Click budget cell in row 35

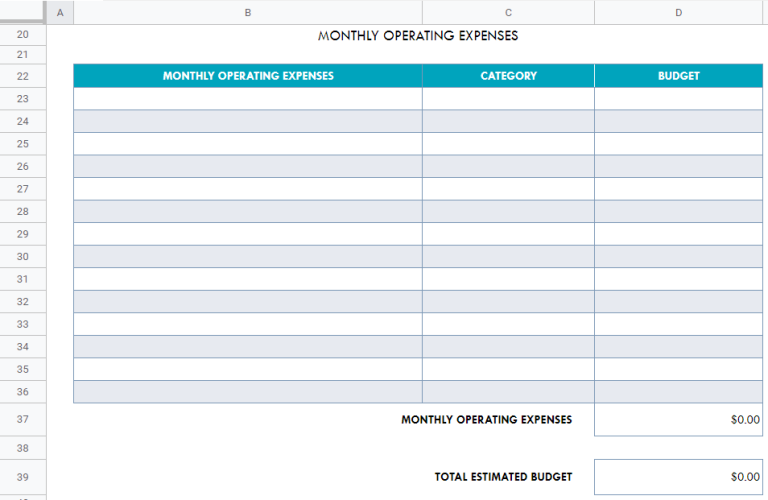click(x=678, y=369)
